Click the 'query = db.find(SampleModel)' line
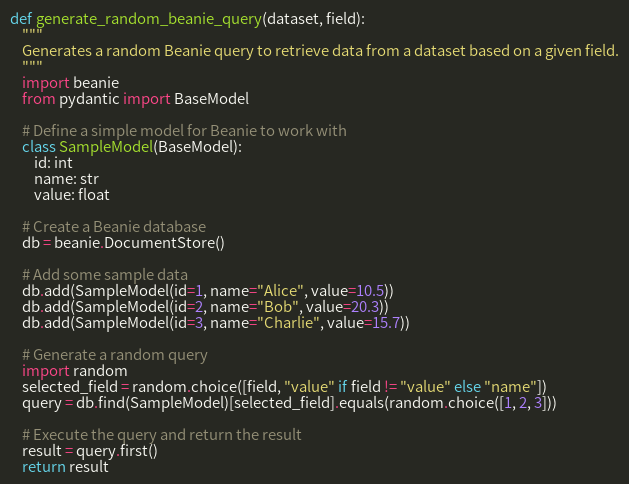Viewport: 629px width, 484px height. click(289, 403)
